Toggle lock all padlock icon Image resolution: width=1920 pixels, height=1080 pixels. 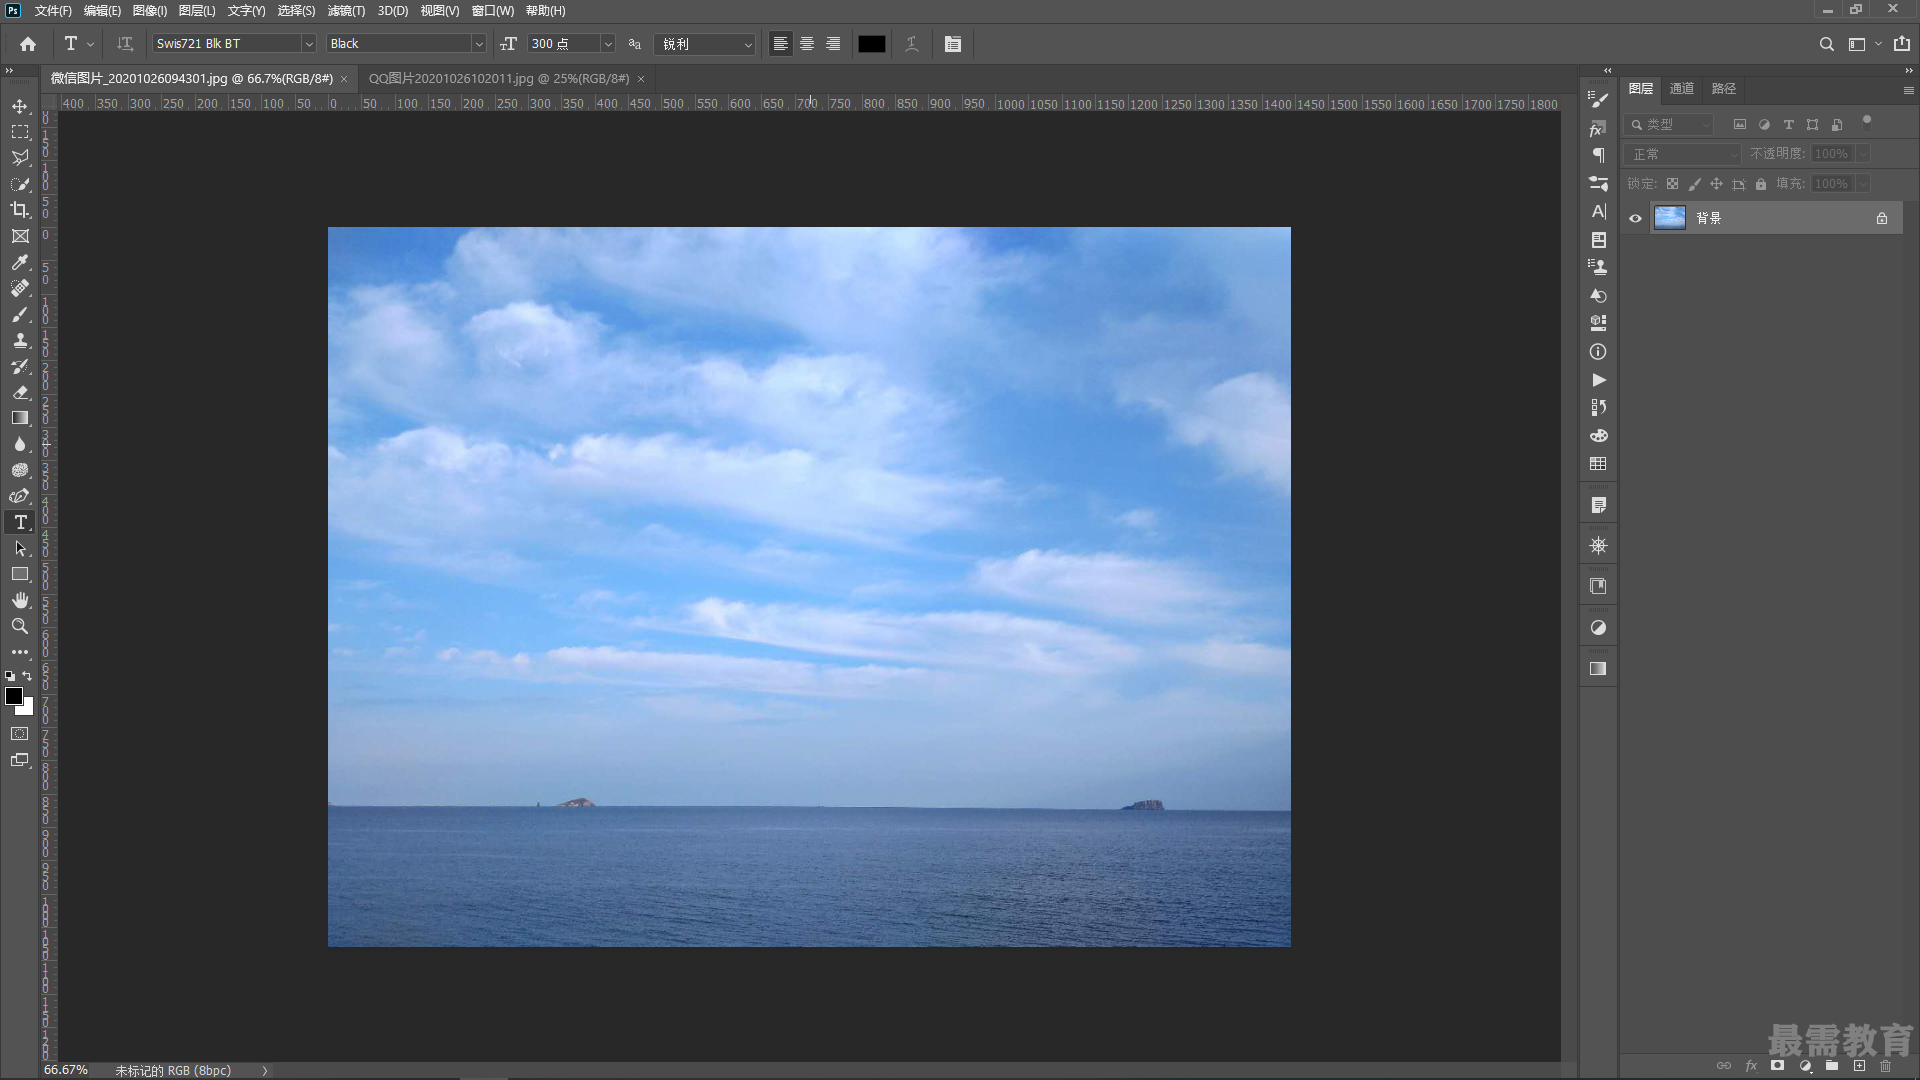coord(1761,184)
